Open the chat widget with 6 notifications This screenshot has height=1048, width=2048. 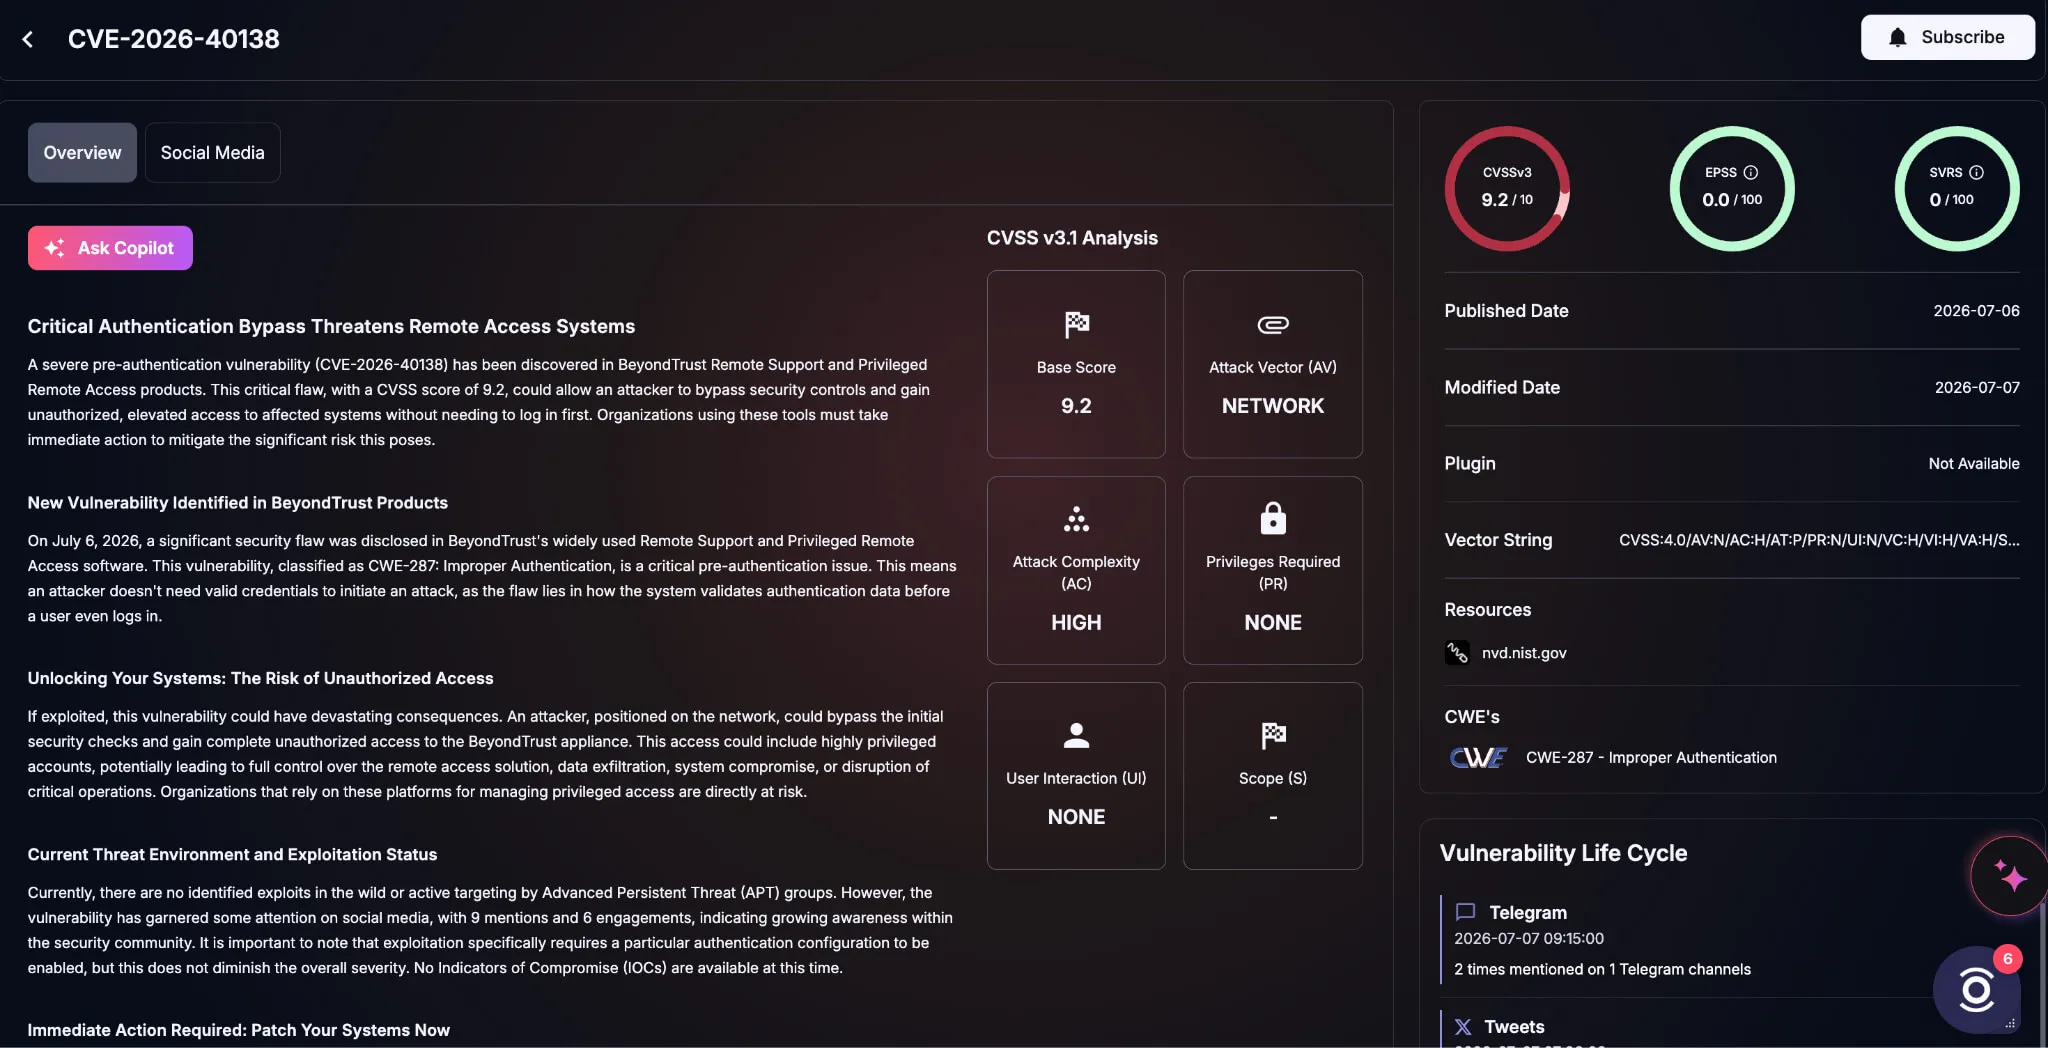tap(1977, 989)
